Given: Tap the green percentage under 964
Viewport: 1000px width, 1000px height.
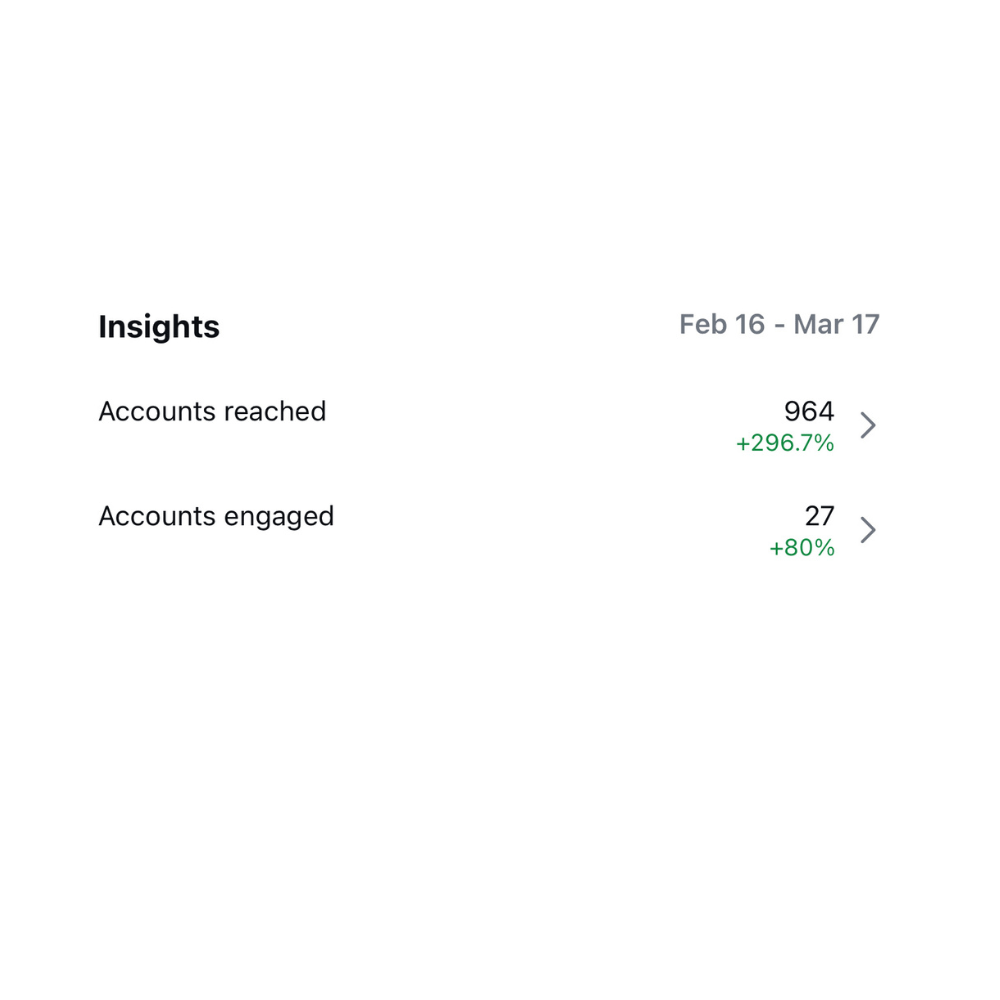Looking at the screenshot, I should pos(785,443).
